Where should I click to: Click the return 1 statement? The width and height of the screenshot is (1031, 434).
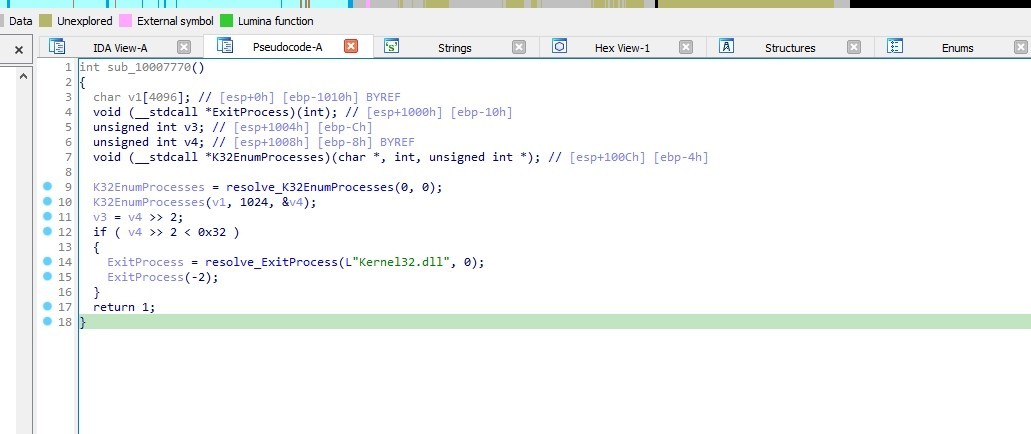(x=124, y=307)
